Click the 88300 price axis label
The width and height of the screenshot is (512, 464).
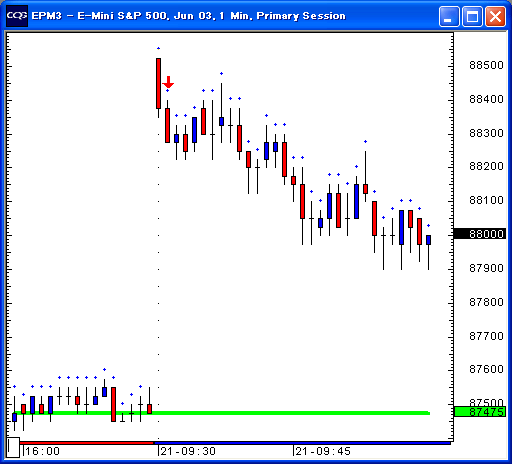coord(486,133)
